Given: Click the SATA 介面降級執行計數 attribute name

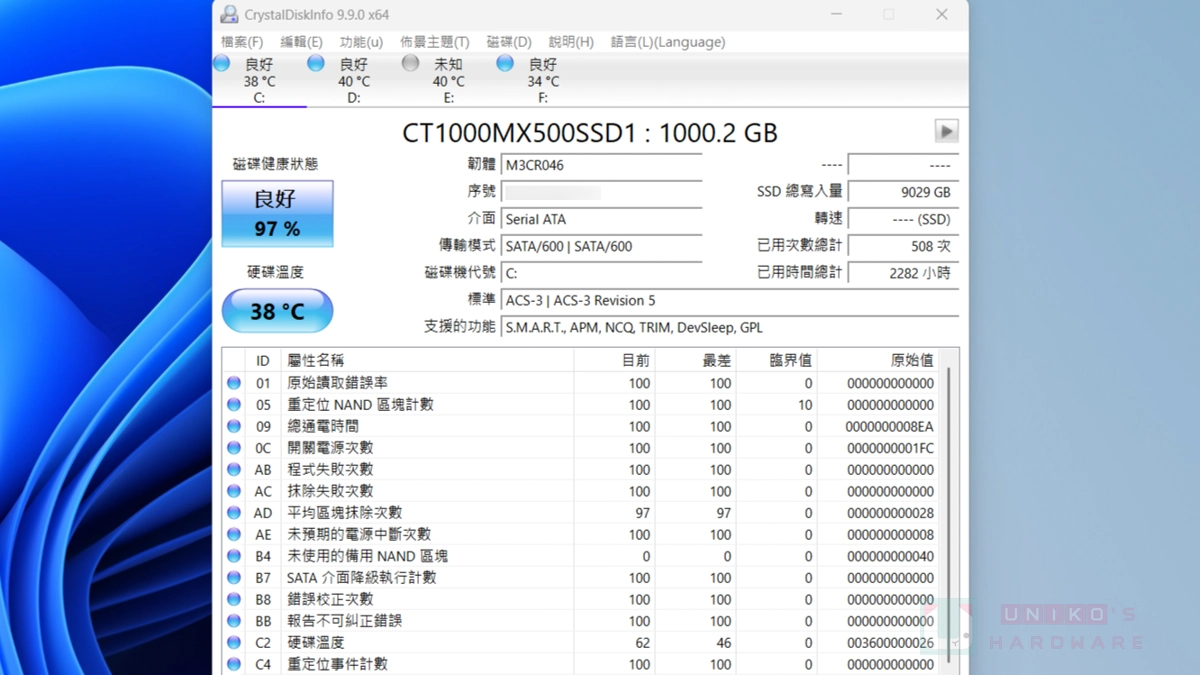Looking at the screenshot, I should [x=362, y=577].
